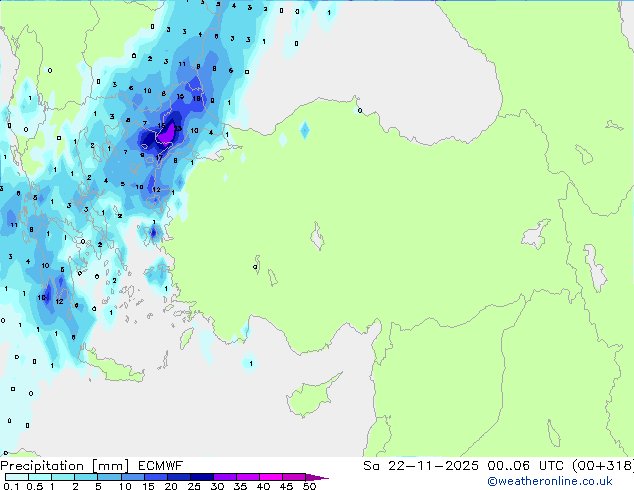
Task: Click the legend scale label '35'
Action: 240,486
